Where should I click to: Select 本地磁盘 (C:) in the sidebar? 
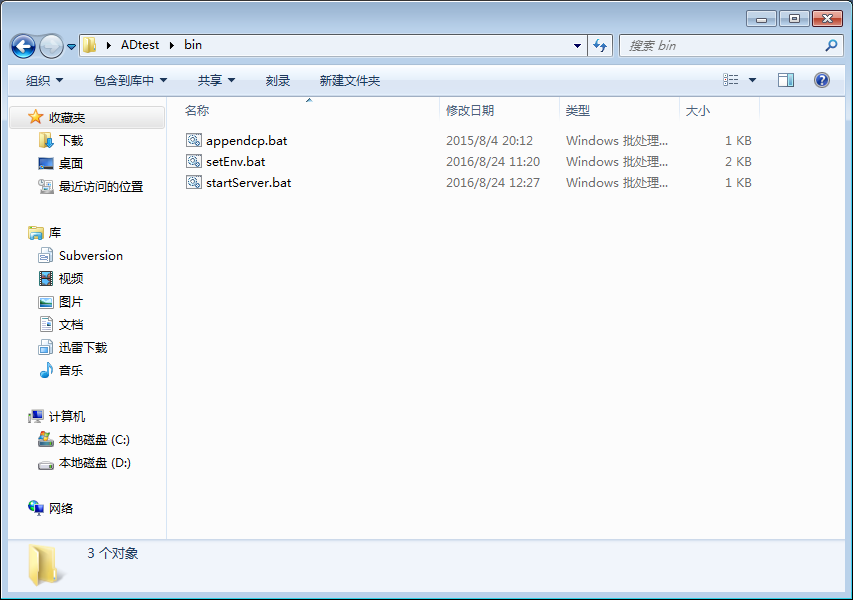click(x=94, y=439)
